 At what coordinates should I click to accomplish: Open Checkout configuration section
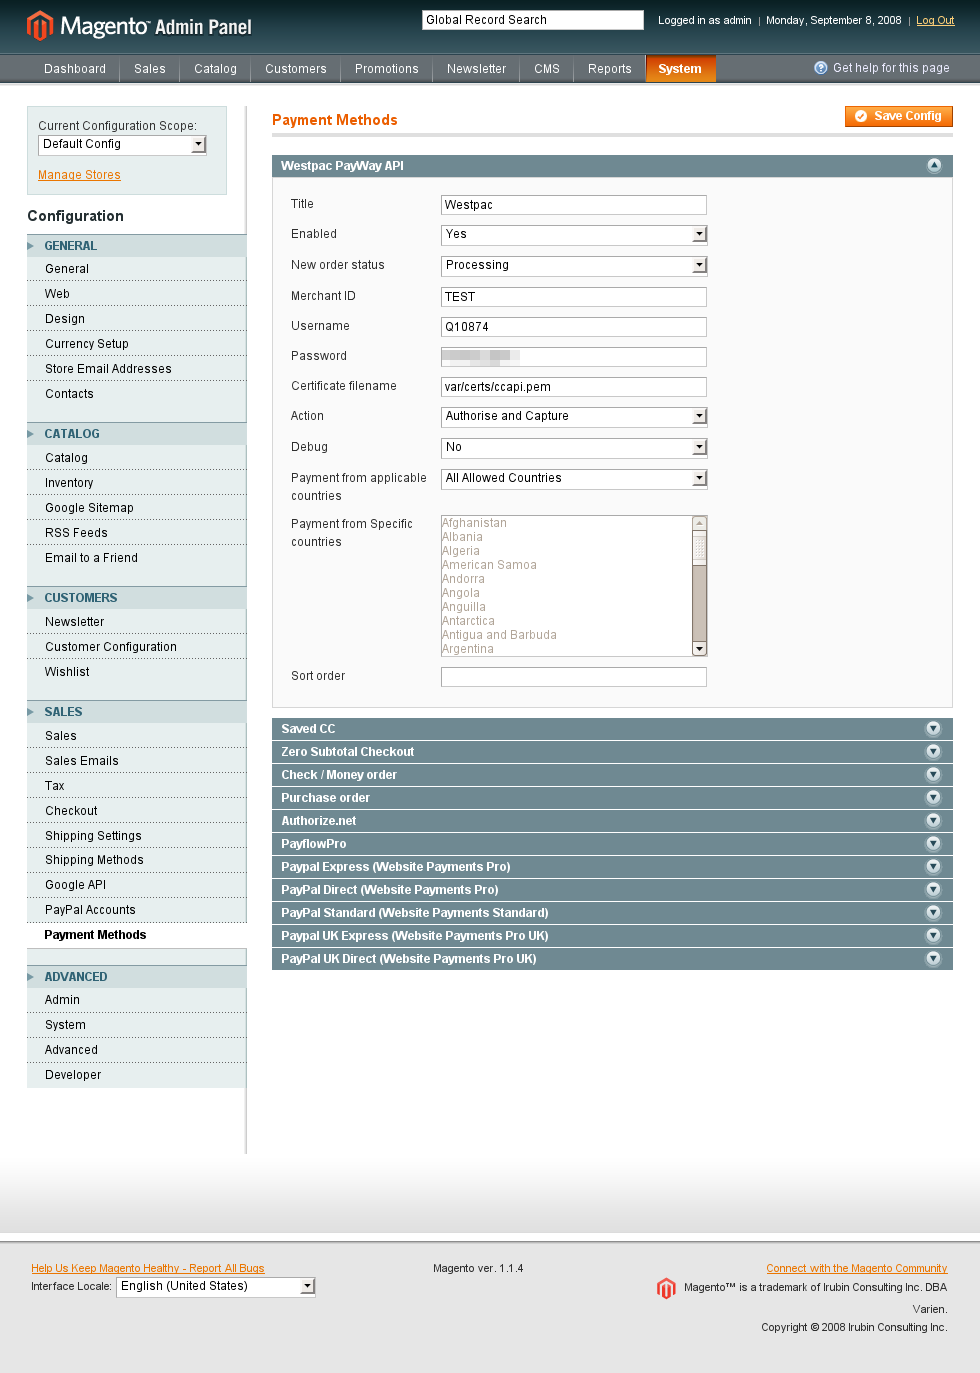click(71, 811)
